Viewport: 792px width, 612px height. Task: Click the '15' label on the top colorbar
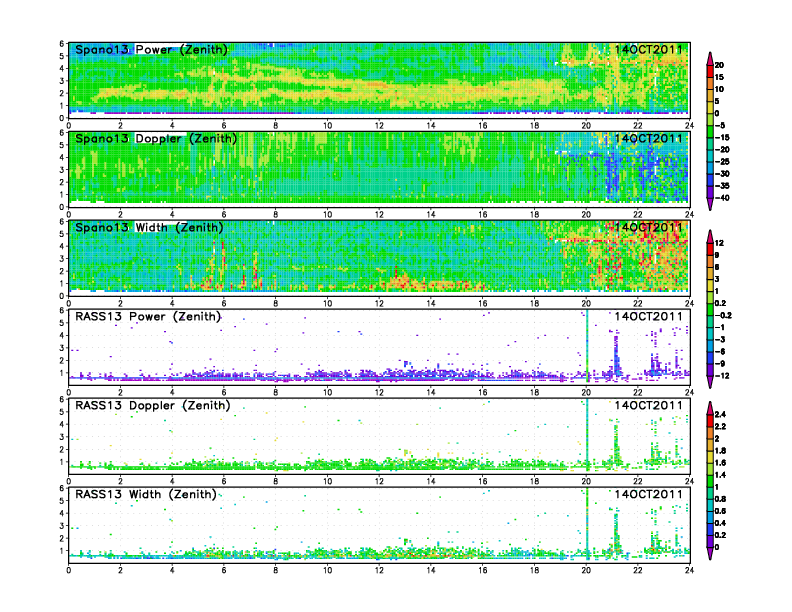[719, 77]
